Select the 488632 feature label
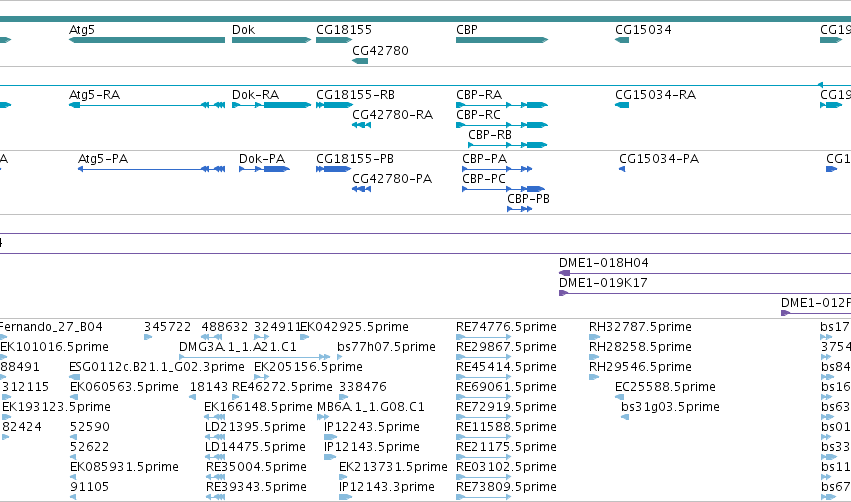 (x=225, y=327)
